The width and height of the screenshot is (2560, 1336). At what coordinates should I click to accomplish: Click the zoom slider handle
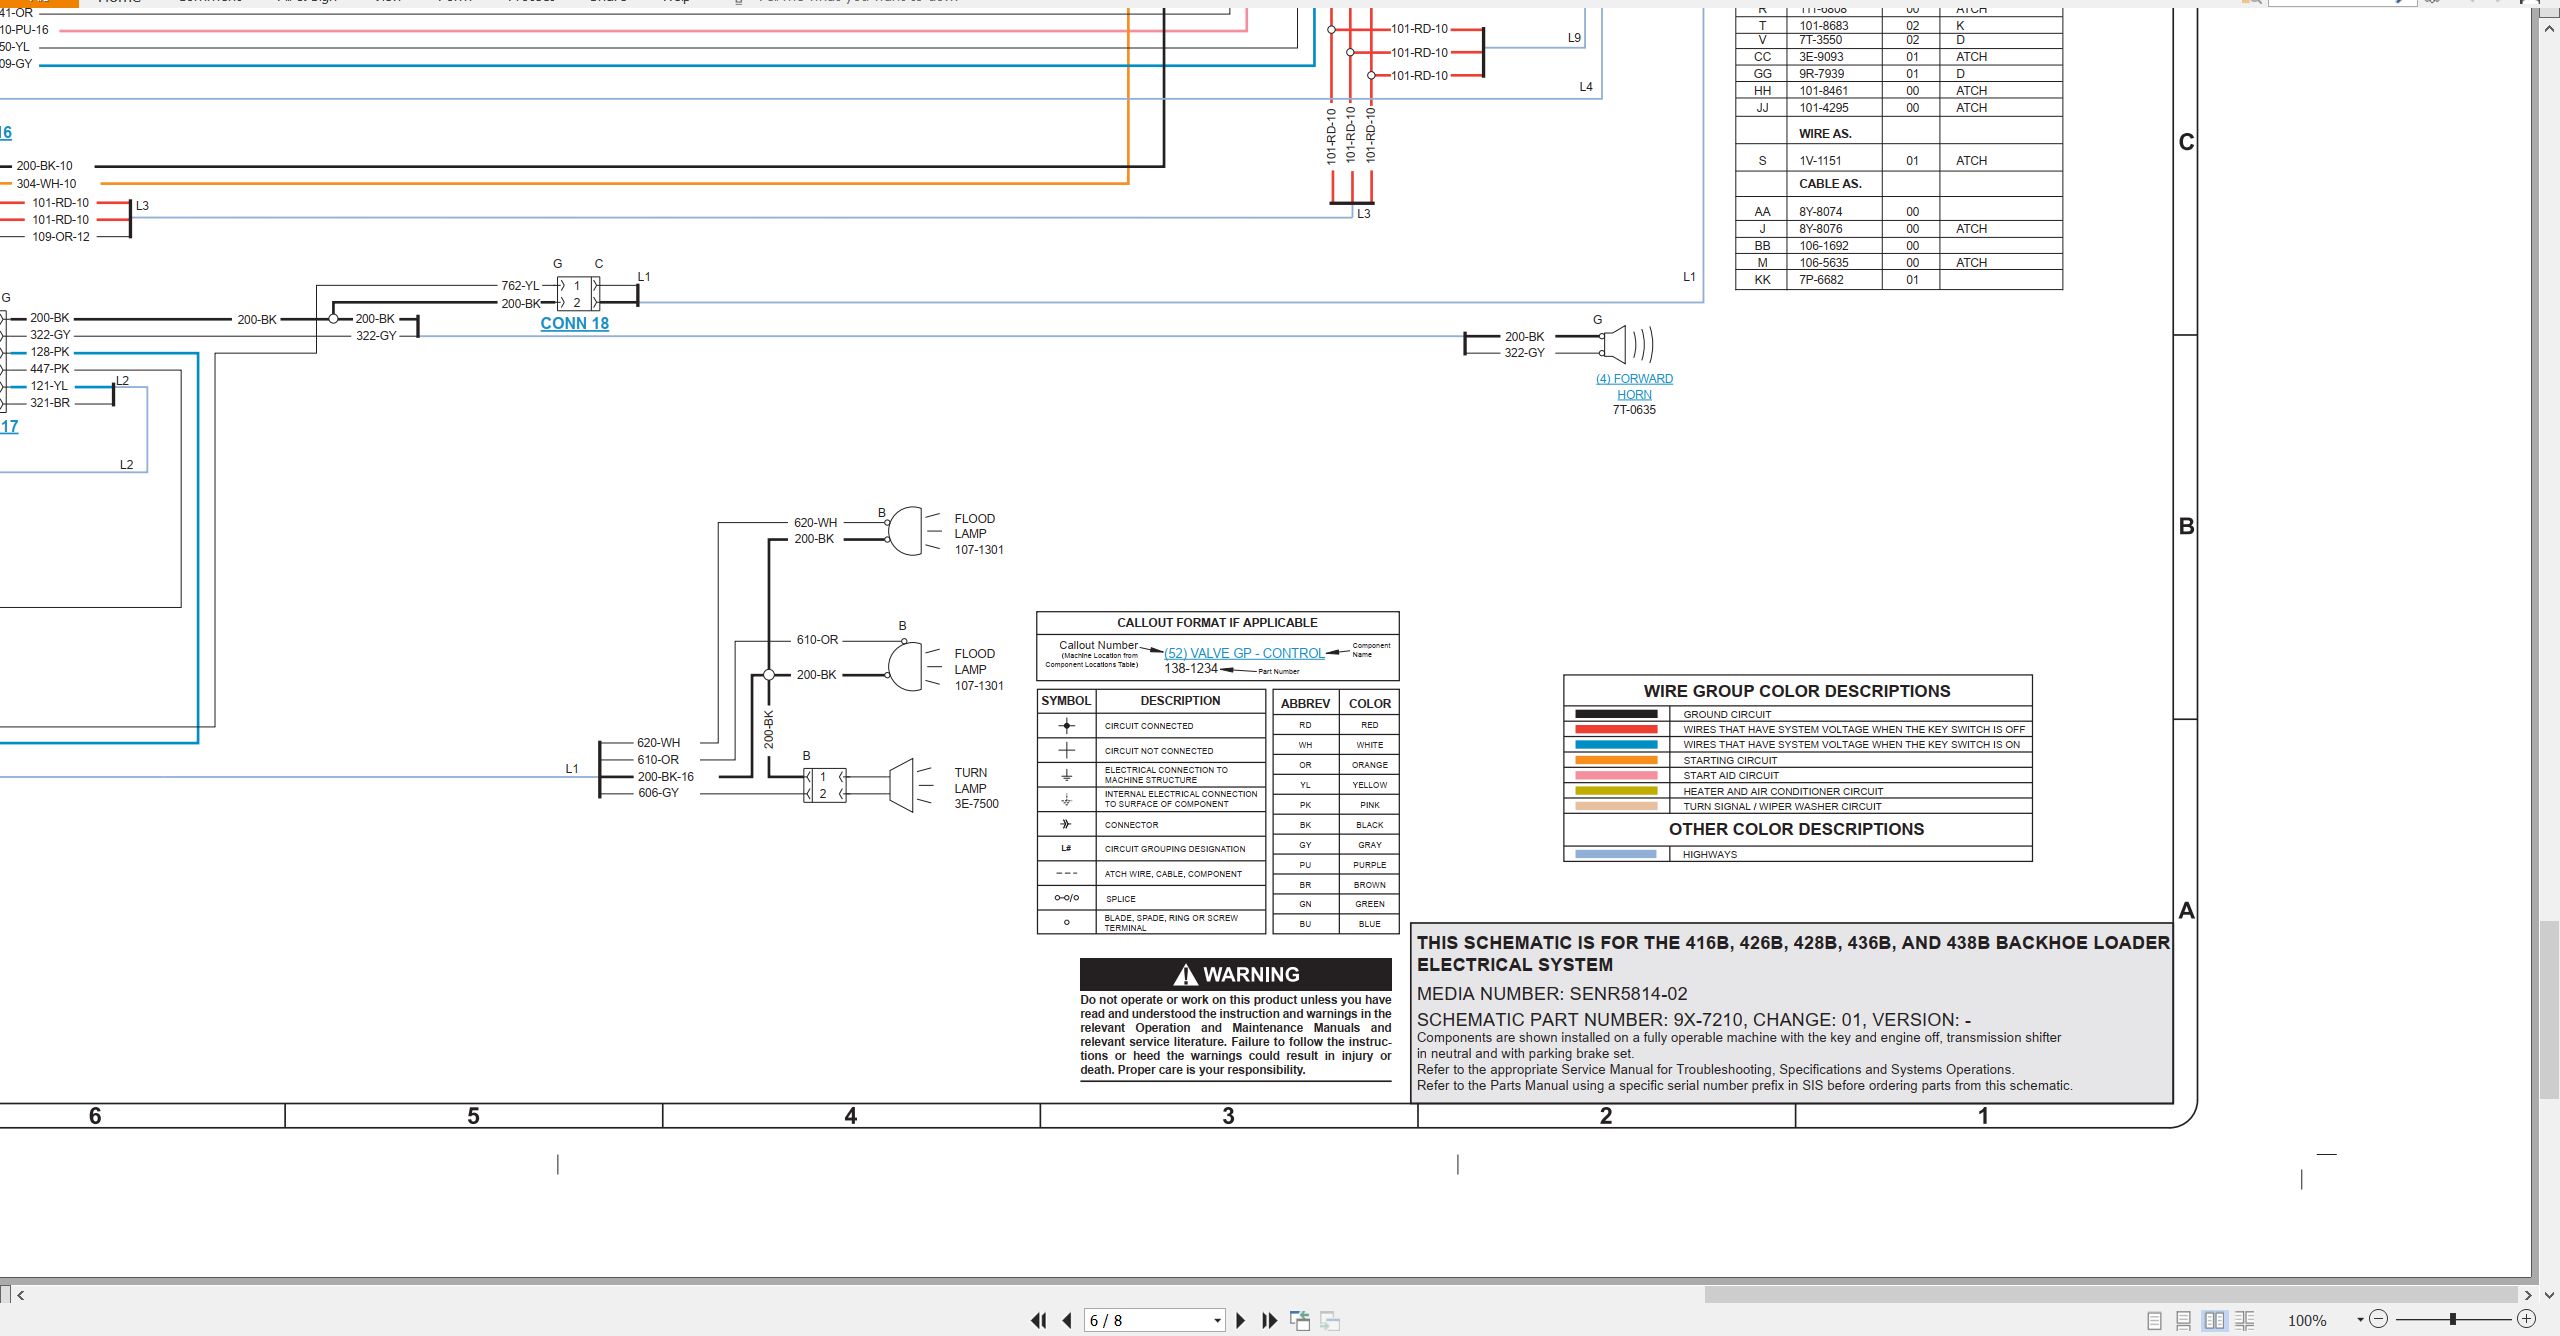pyautogui.click(x=2453, y=1320)
